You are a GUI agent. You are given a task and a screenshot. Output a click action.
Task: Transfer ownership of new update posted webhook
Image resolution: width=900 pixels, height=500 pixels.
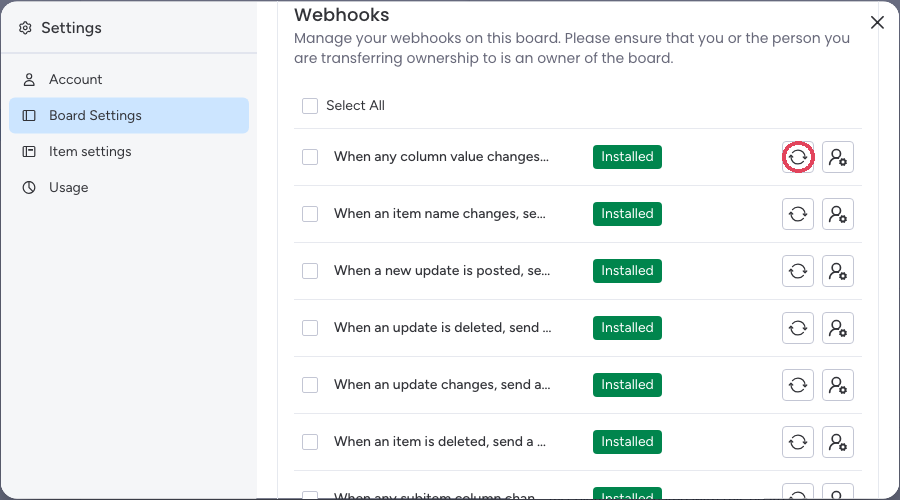pos(838,271)
